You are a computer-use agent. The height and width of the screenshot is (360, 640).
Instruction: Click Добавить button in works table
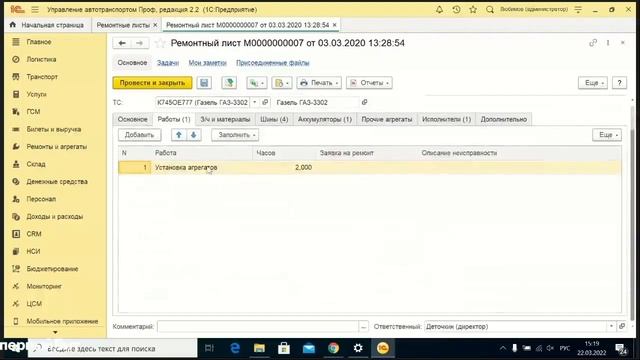[x=140, y=135]
